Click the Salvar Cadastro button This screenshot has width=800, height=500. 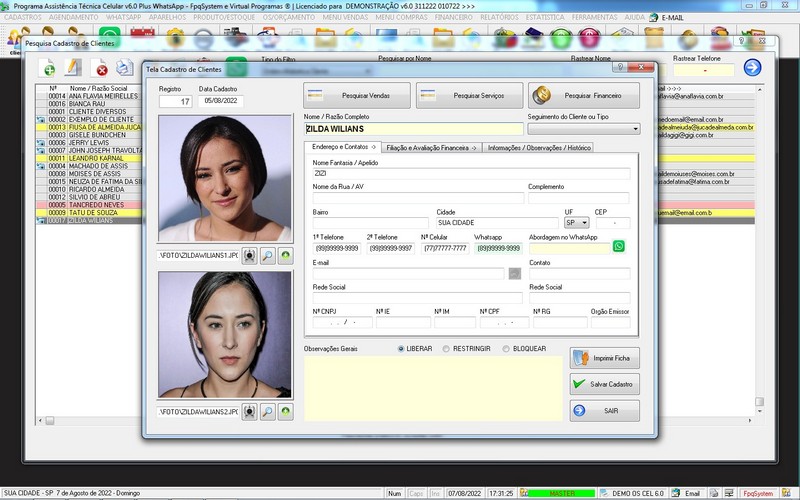[605, 384]
